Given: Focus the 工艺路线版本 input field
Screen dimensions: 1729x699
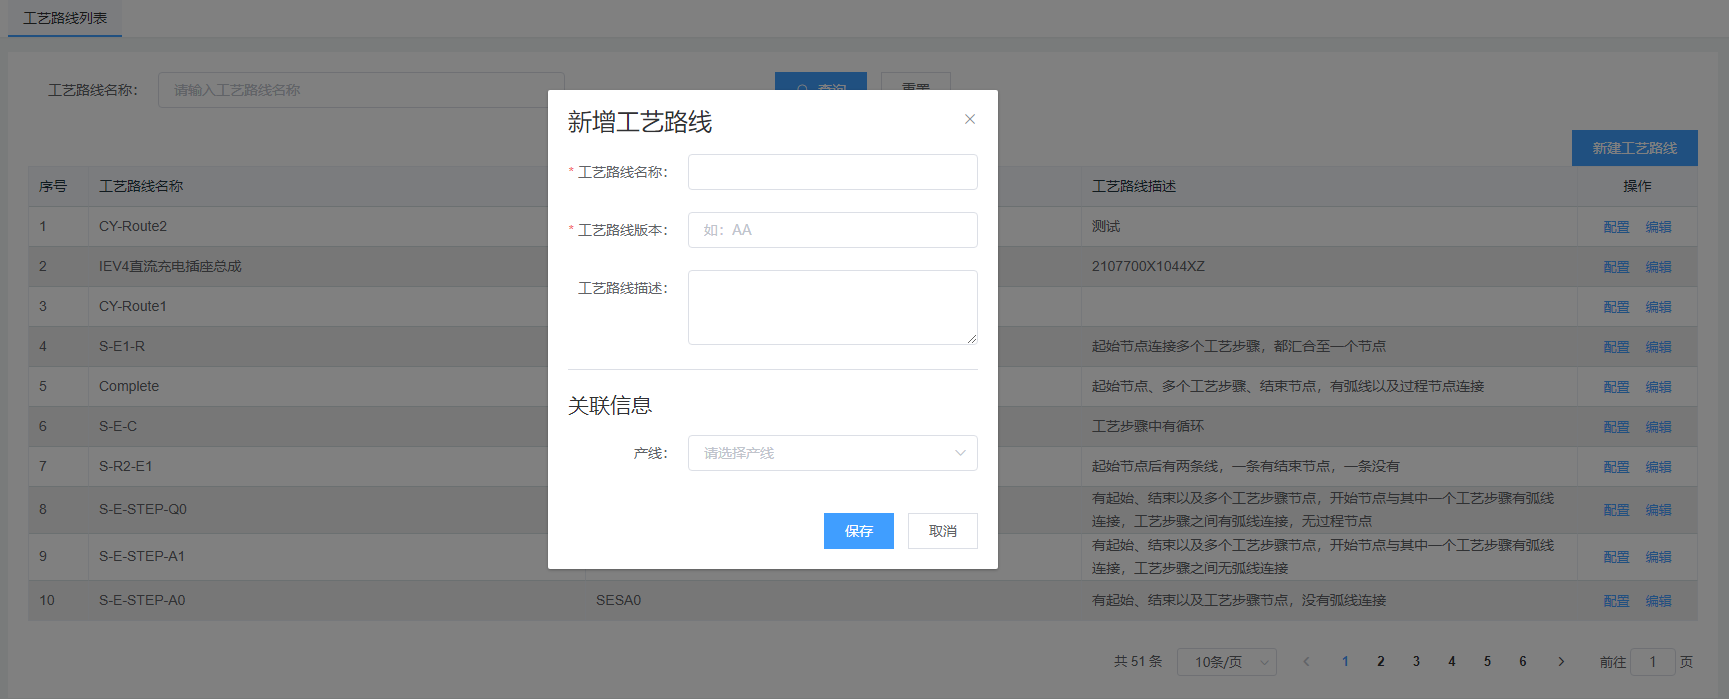Looking at the screenshot, I should tap(832, 230).
